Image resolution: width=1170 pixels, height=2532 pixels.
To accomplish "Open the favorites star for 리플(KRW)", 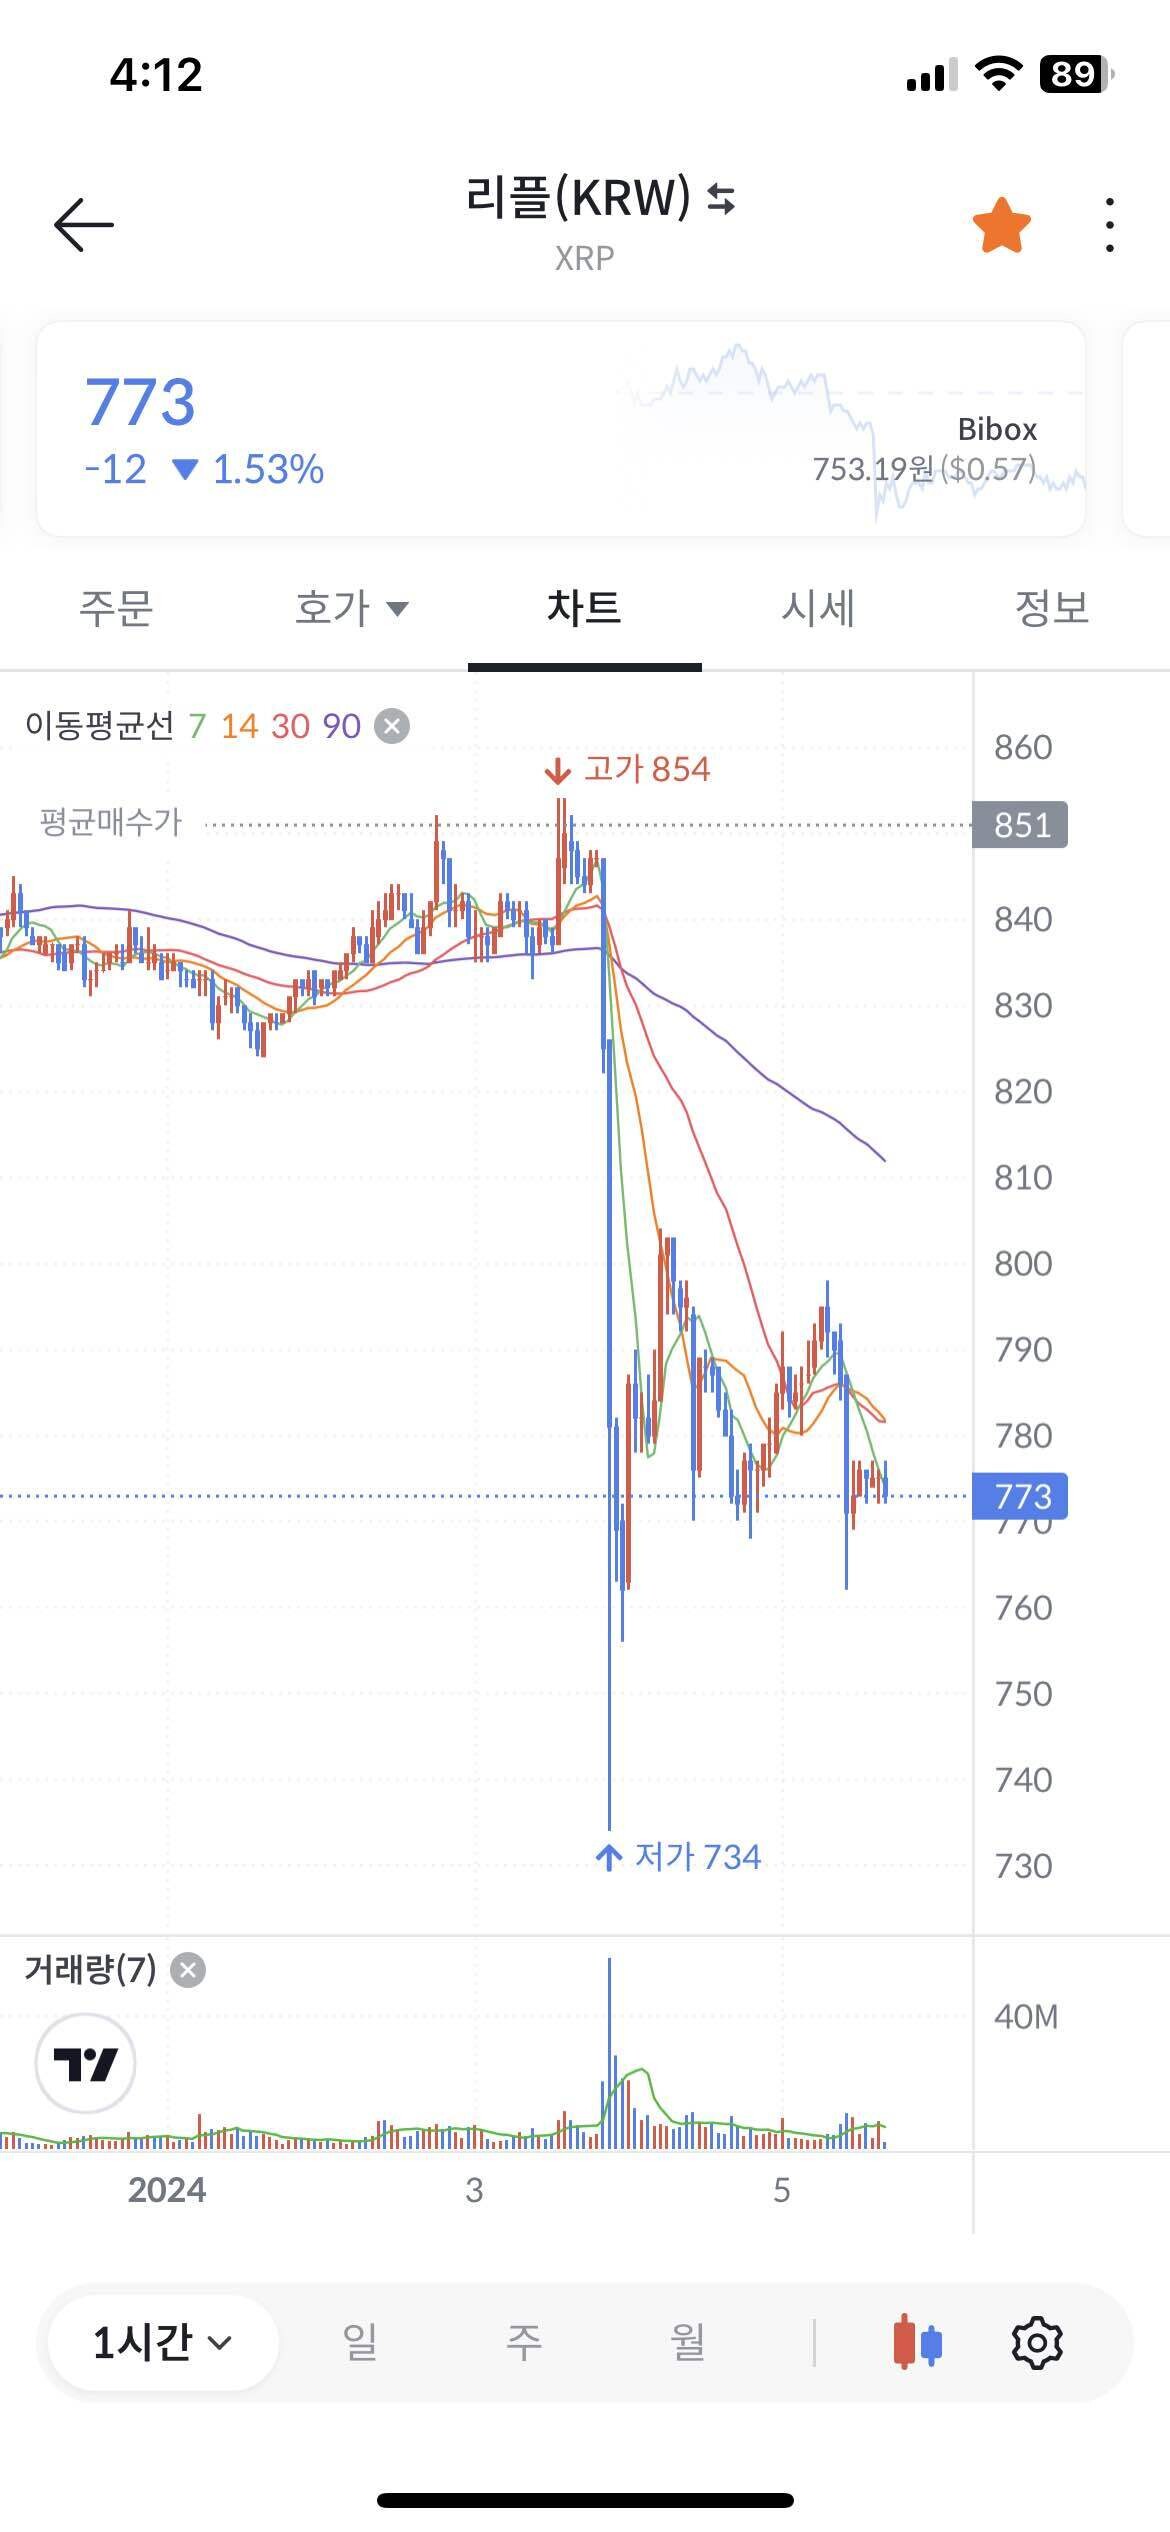I will pos(1003,222).
